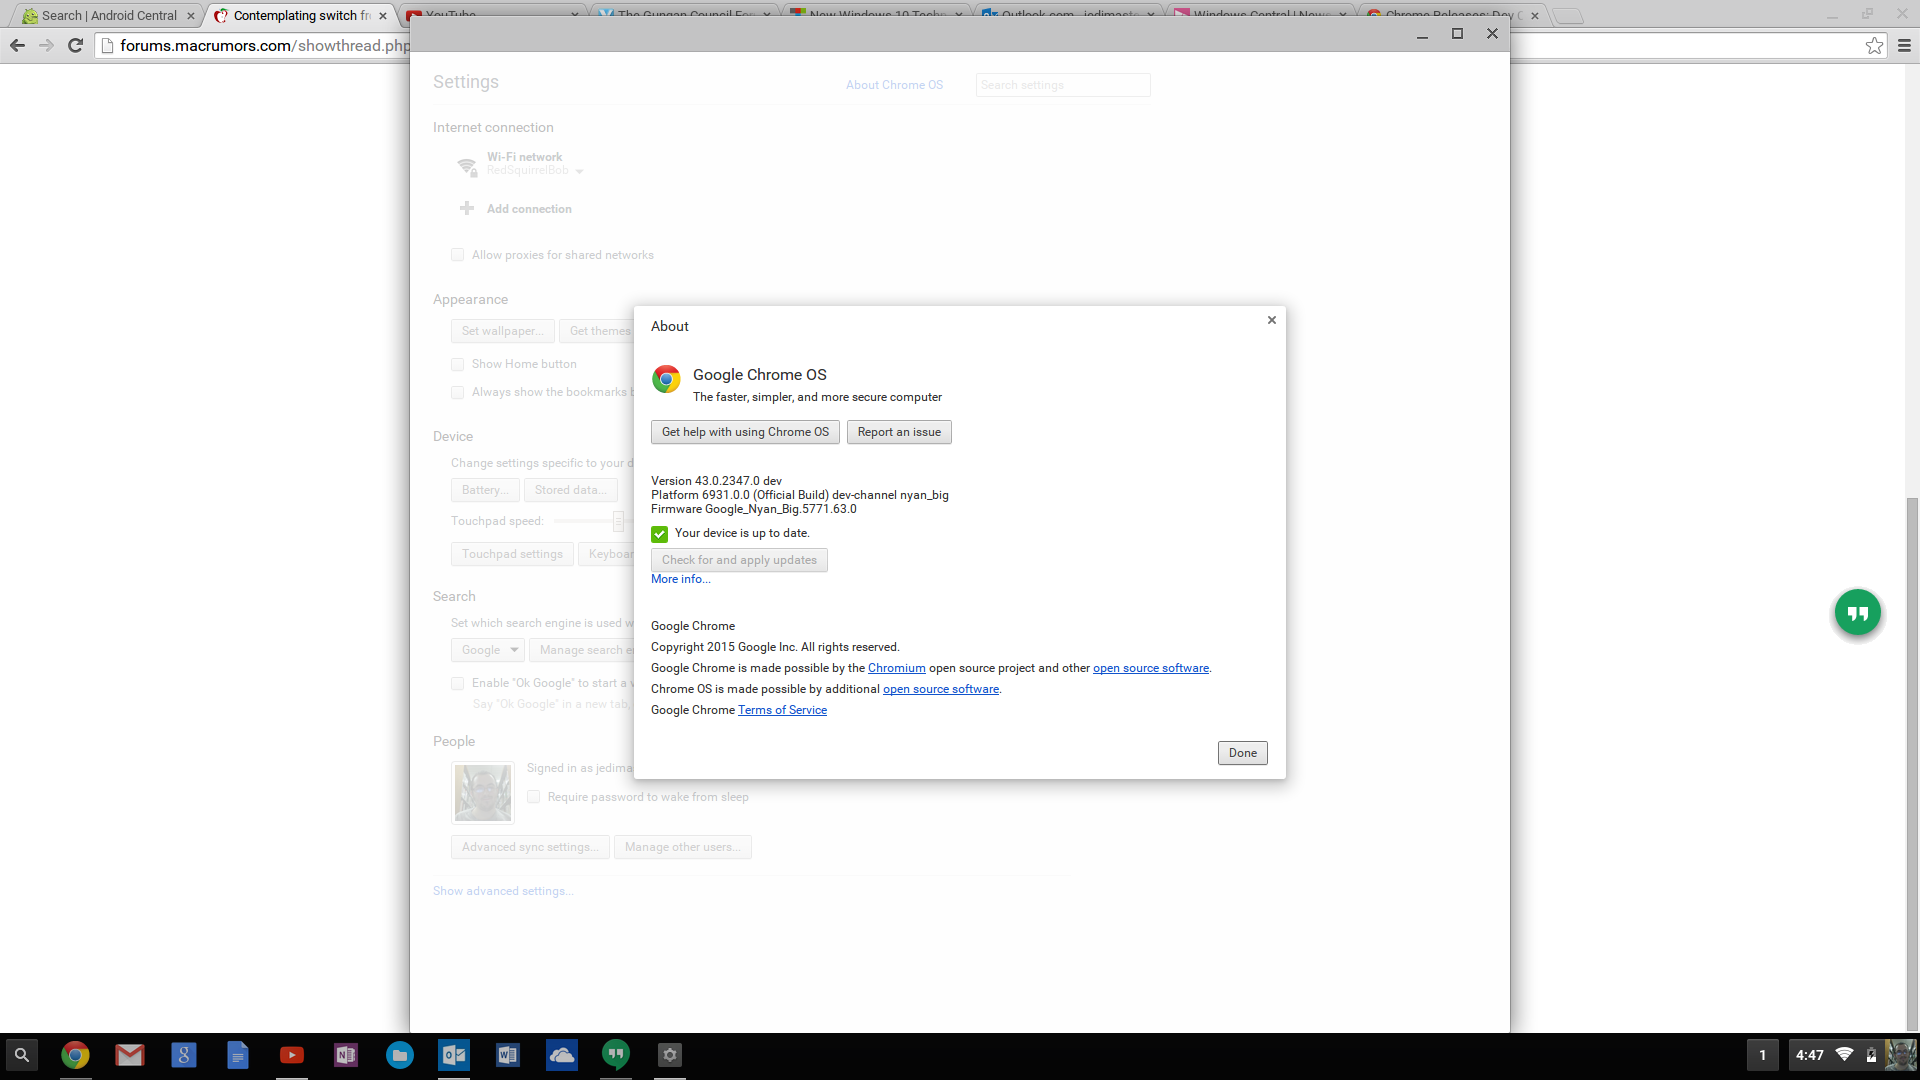Open Hangouts from the shelf
The image size is (1920, 1080).
click(615, 1055)
